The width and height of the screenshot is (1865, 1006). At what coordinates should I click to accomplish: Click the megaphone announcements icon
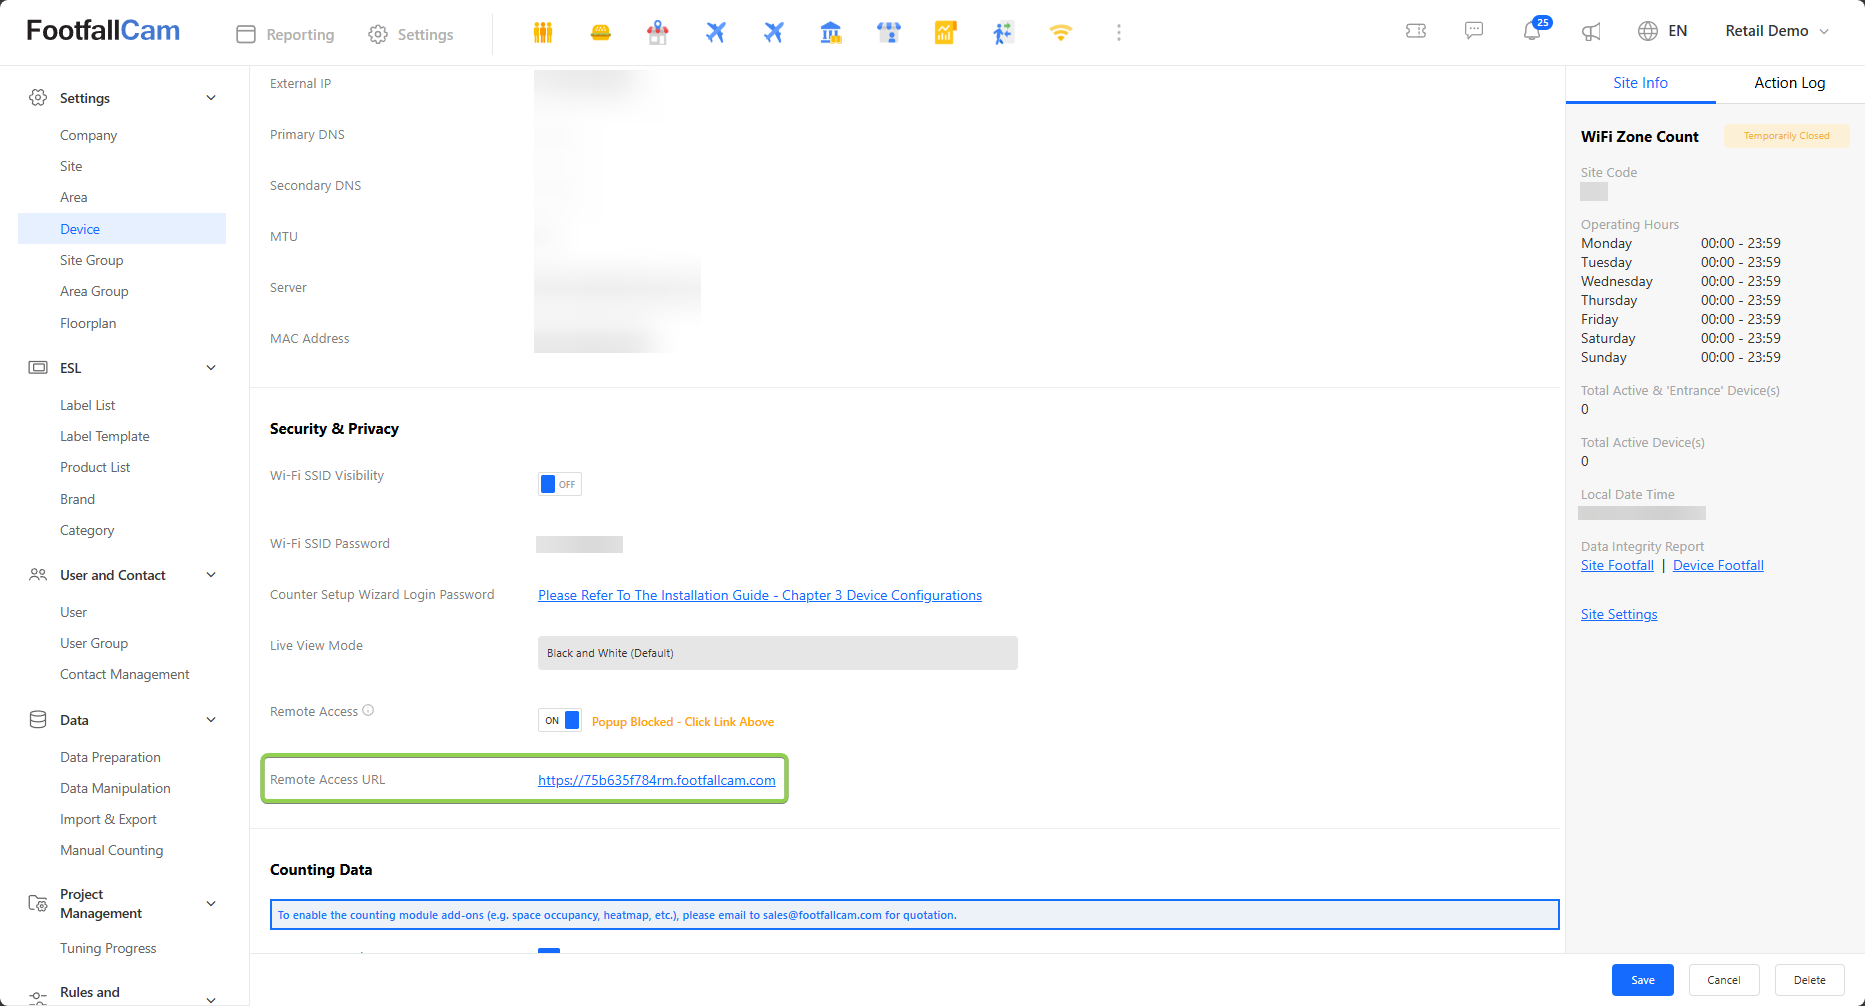pyautogui.click(x=1591, y=32)
